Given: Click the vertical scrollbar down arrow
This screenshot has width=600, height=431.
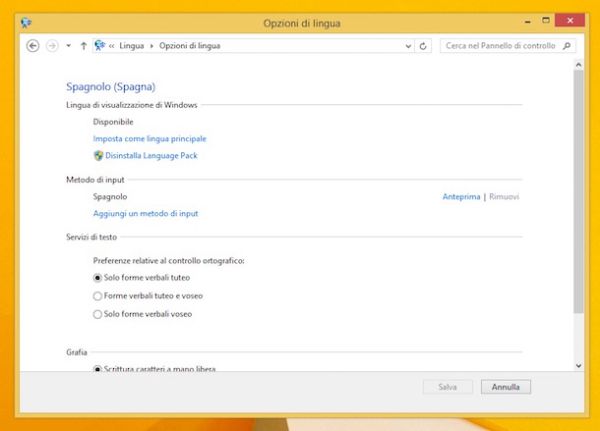Looking at the screenshot, I should coord(577,365).
